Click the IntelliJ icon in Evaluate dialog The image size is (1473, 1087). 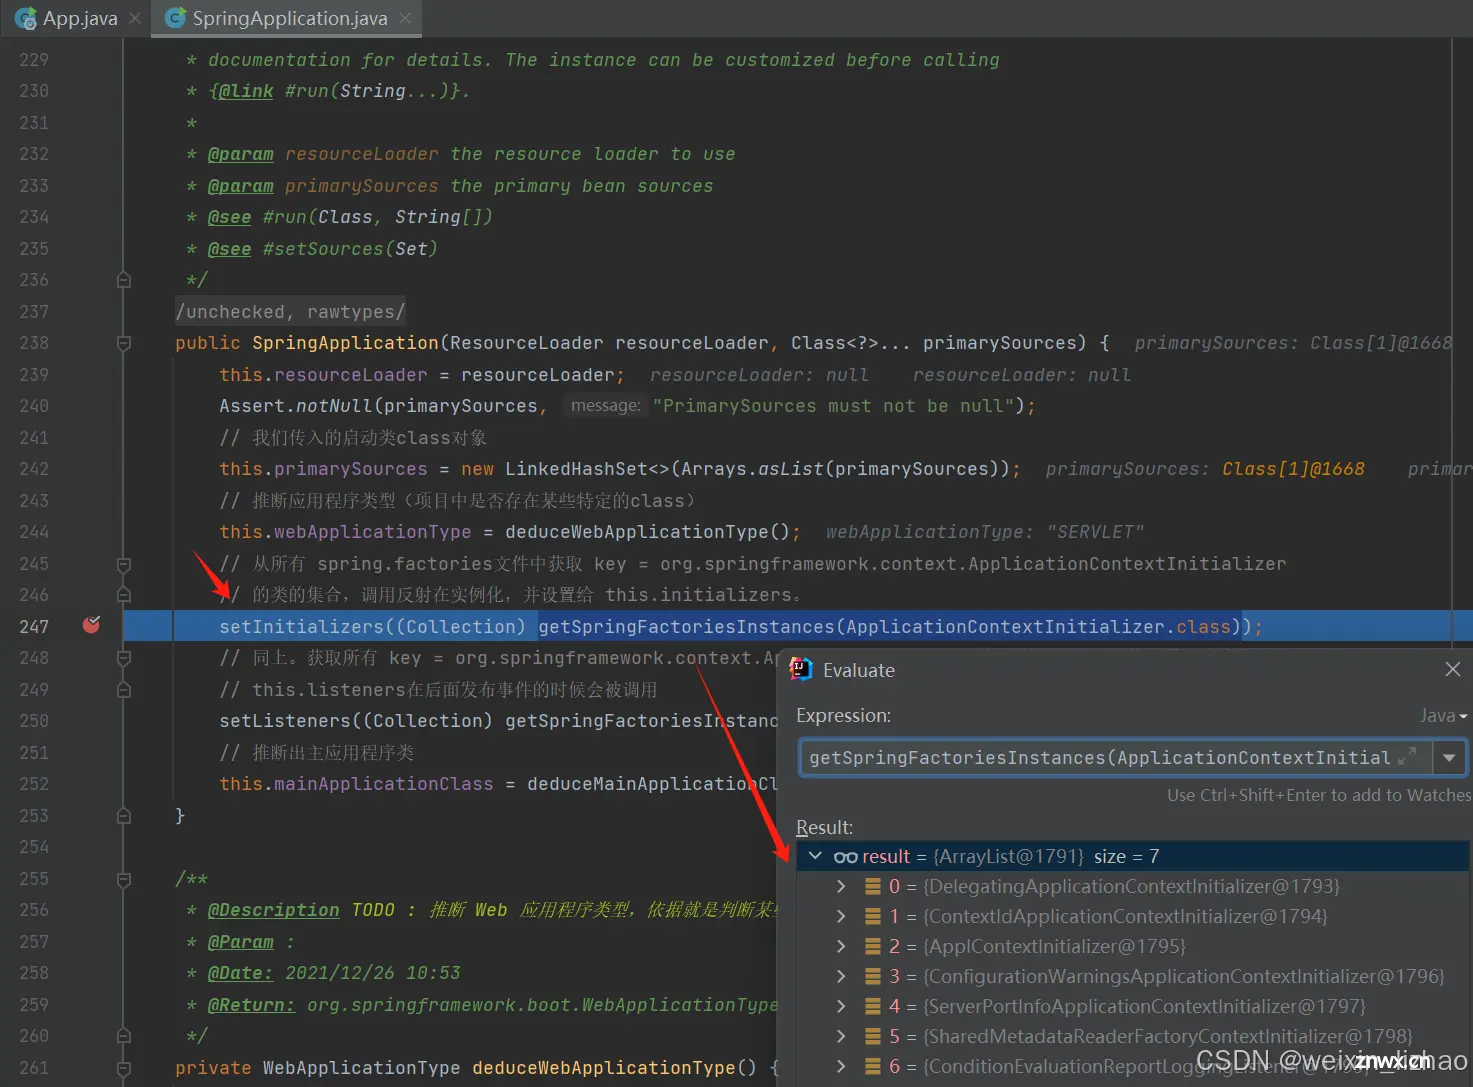[x=801, y=669]
